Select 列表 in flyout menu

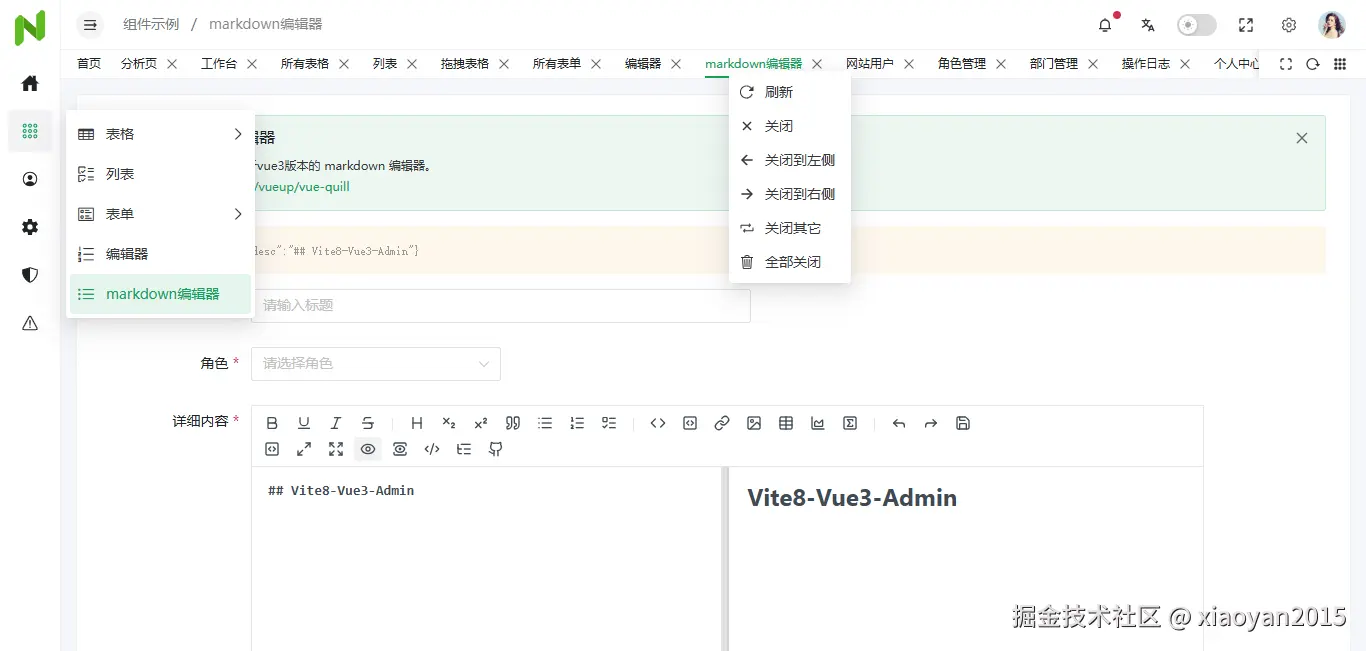(160, 174)
